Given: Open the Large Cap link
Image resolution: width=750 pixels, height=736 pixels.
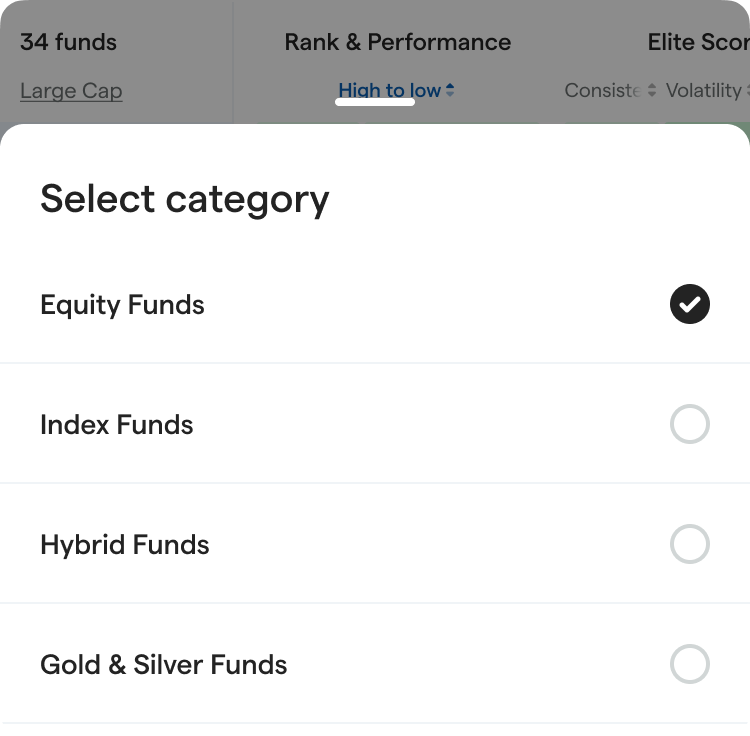Looking at the screenshot, I should tap(71, 91).
